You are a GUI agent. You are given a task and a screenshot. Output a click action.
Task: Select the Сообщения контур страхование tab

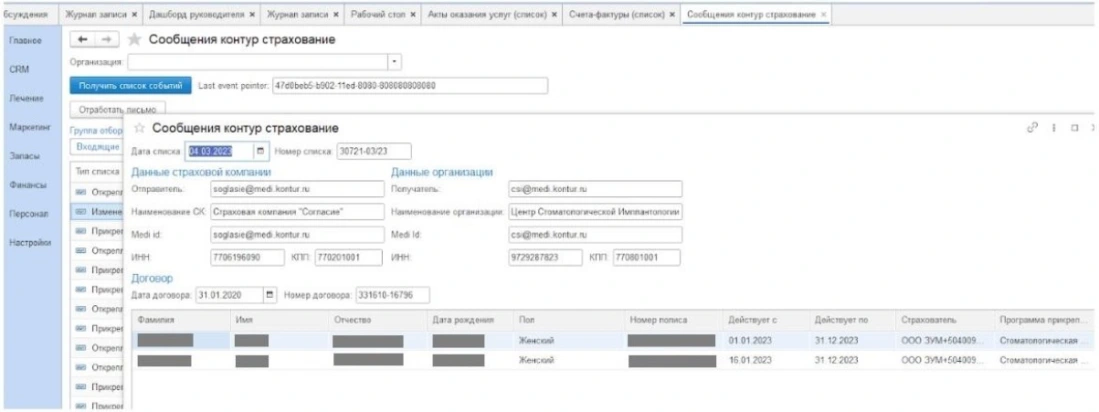click(756, 14)
